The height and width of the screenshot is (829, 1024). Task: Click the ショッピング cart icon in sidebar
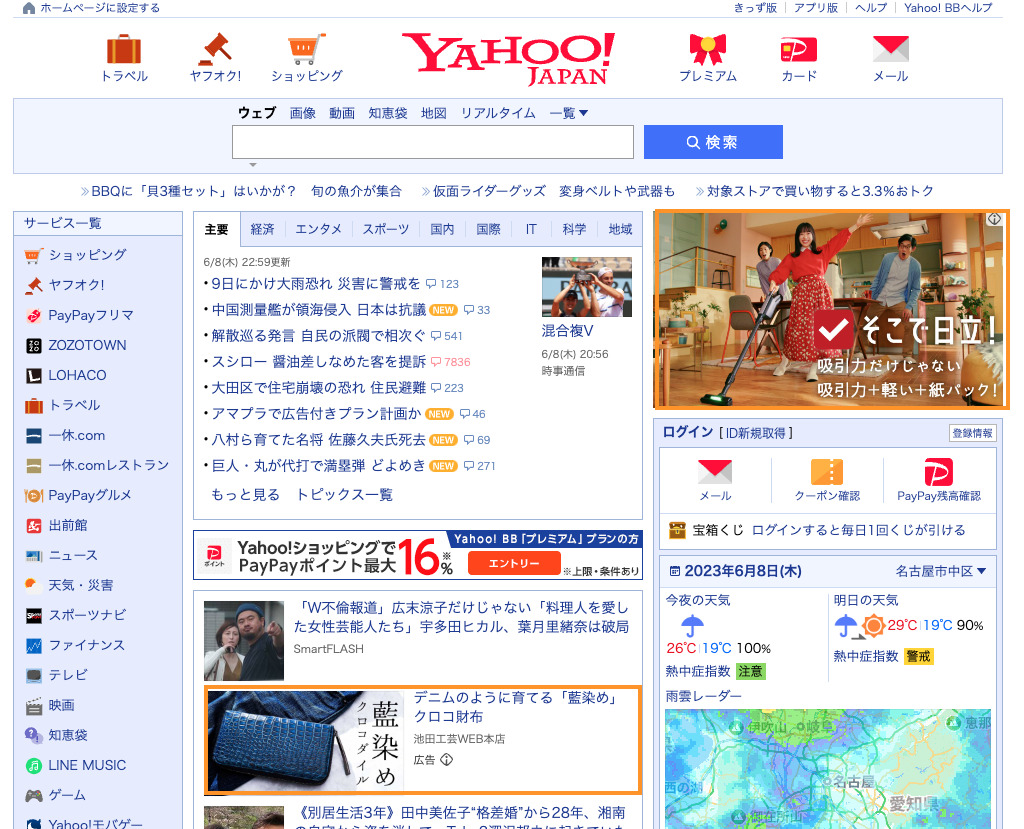[33, 255]
